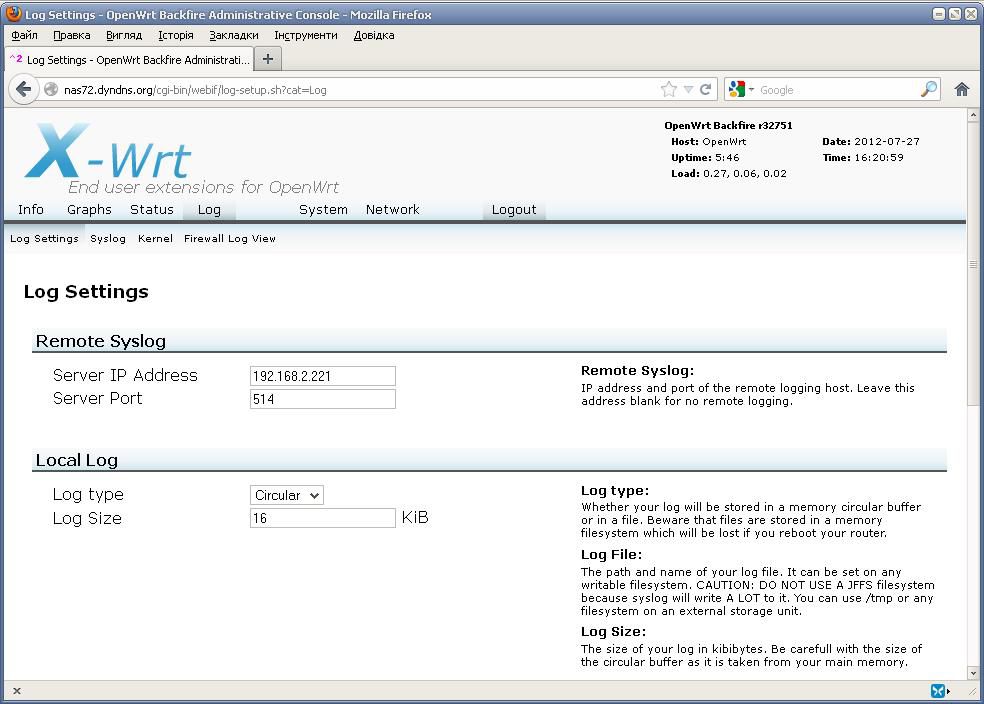
Task: Click the Logout button
Action: click(514, 209)
